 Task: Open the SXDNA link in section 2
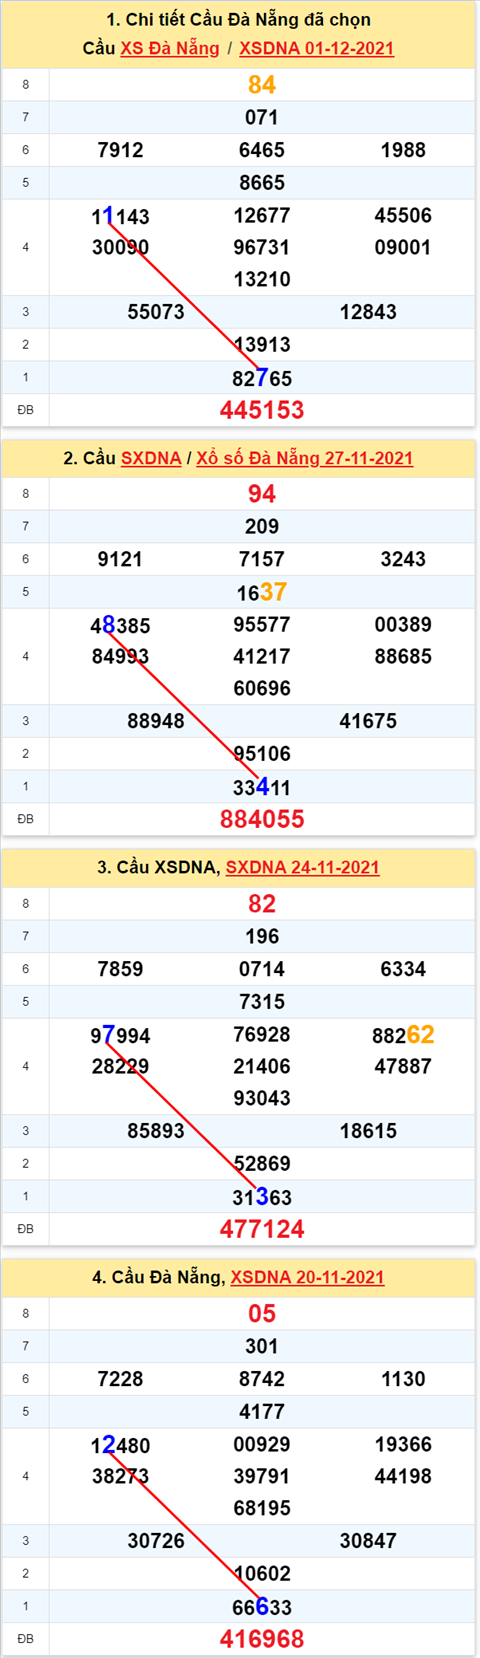(151, 458)
